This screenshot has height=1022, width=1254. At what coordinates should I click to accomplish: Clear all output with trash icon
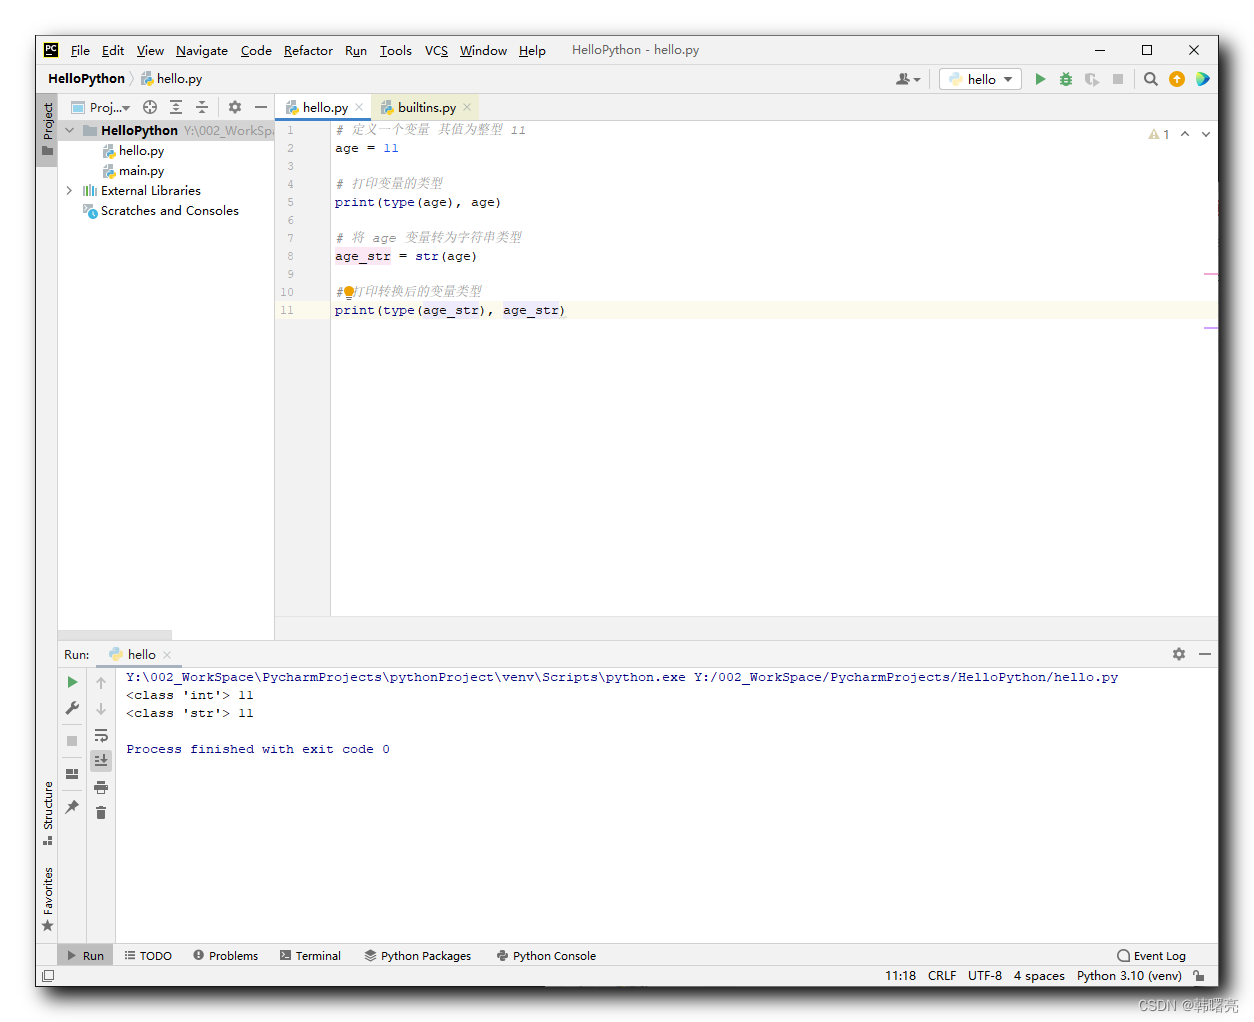(101, 813)
